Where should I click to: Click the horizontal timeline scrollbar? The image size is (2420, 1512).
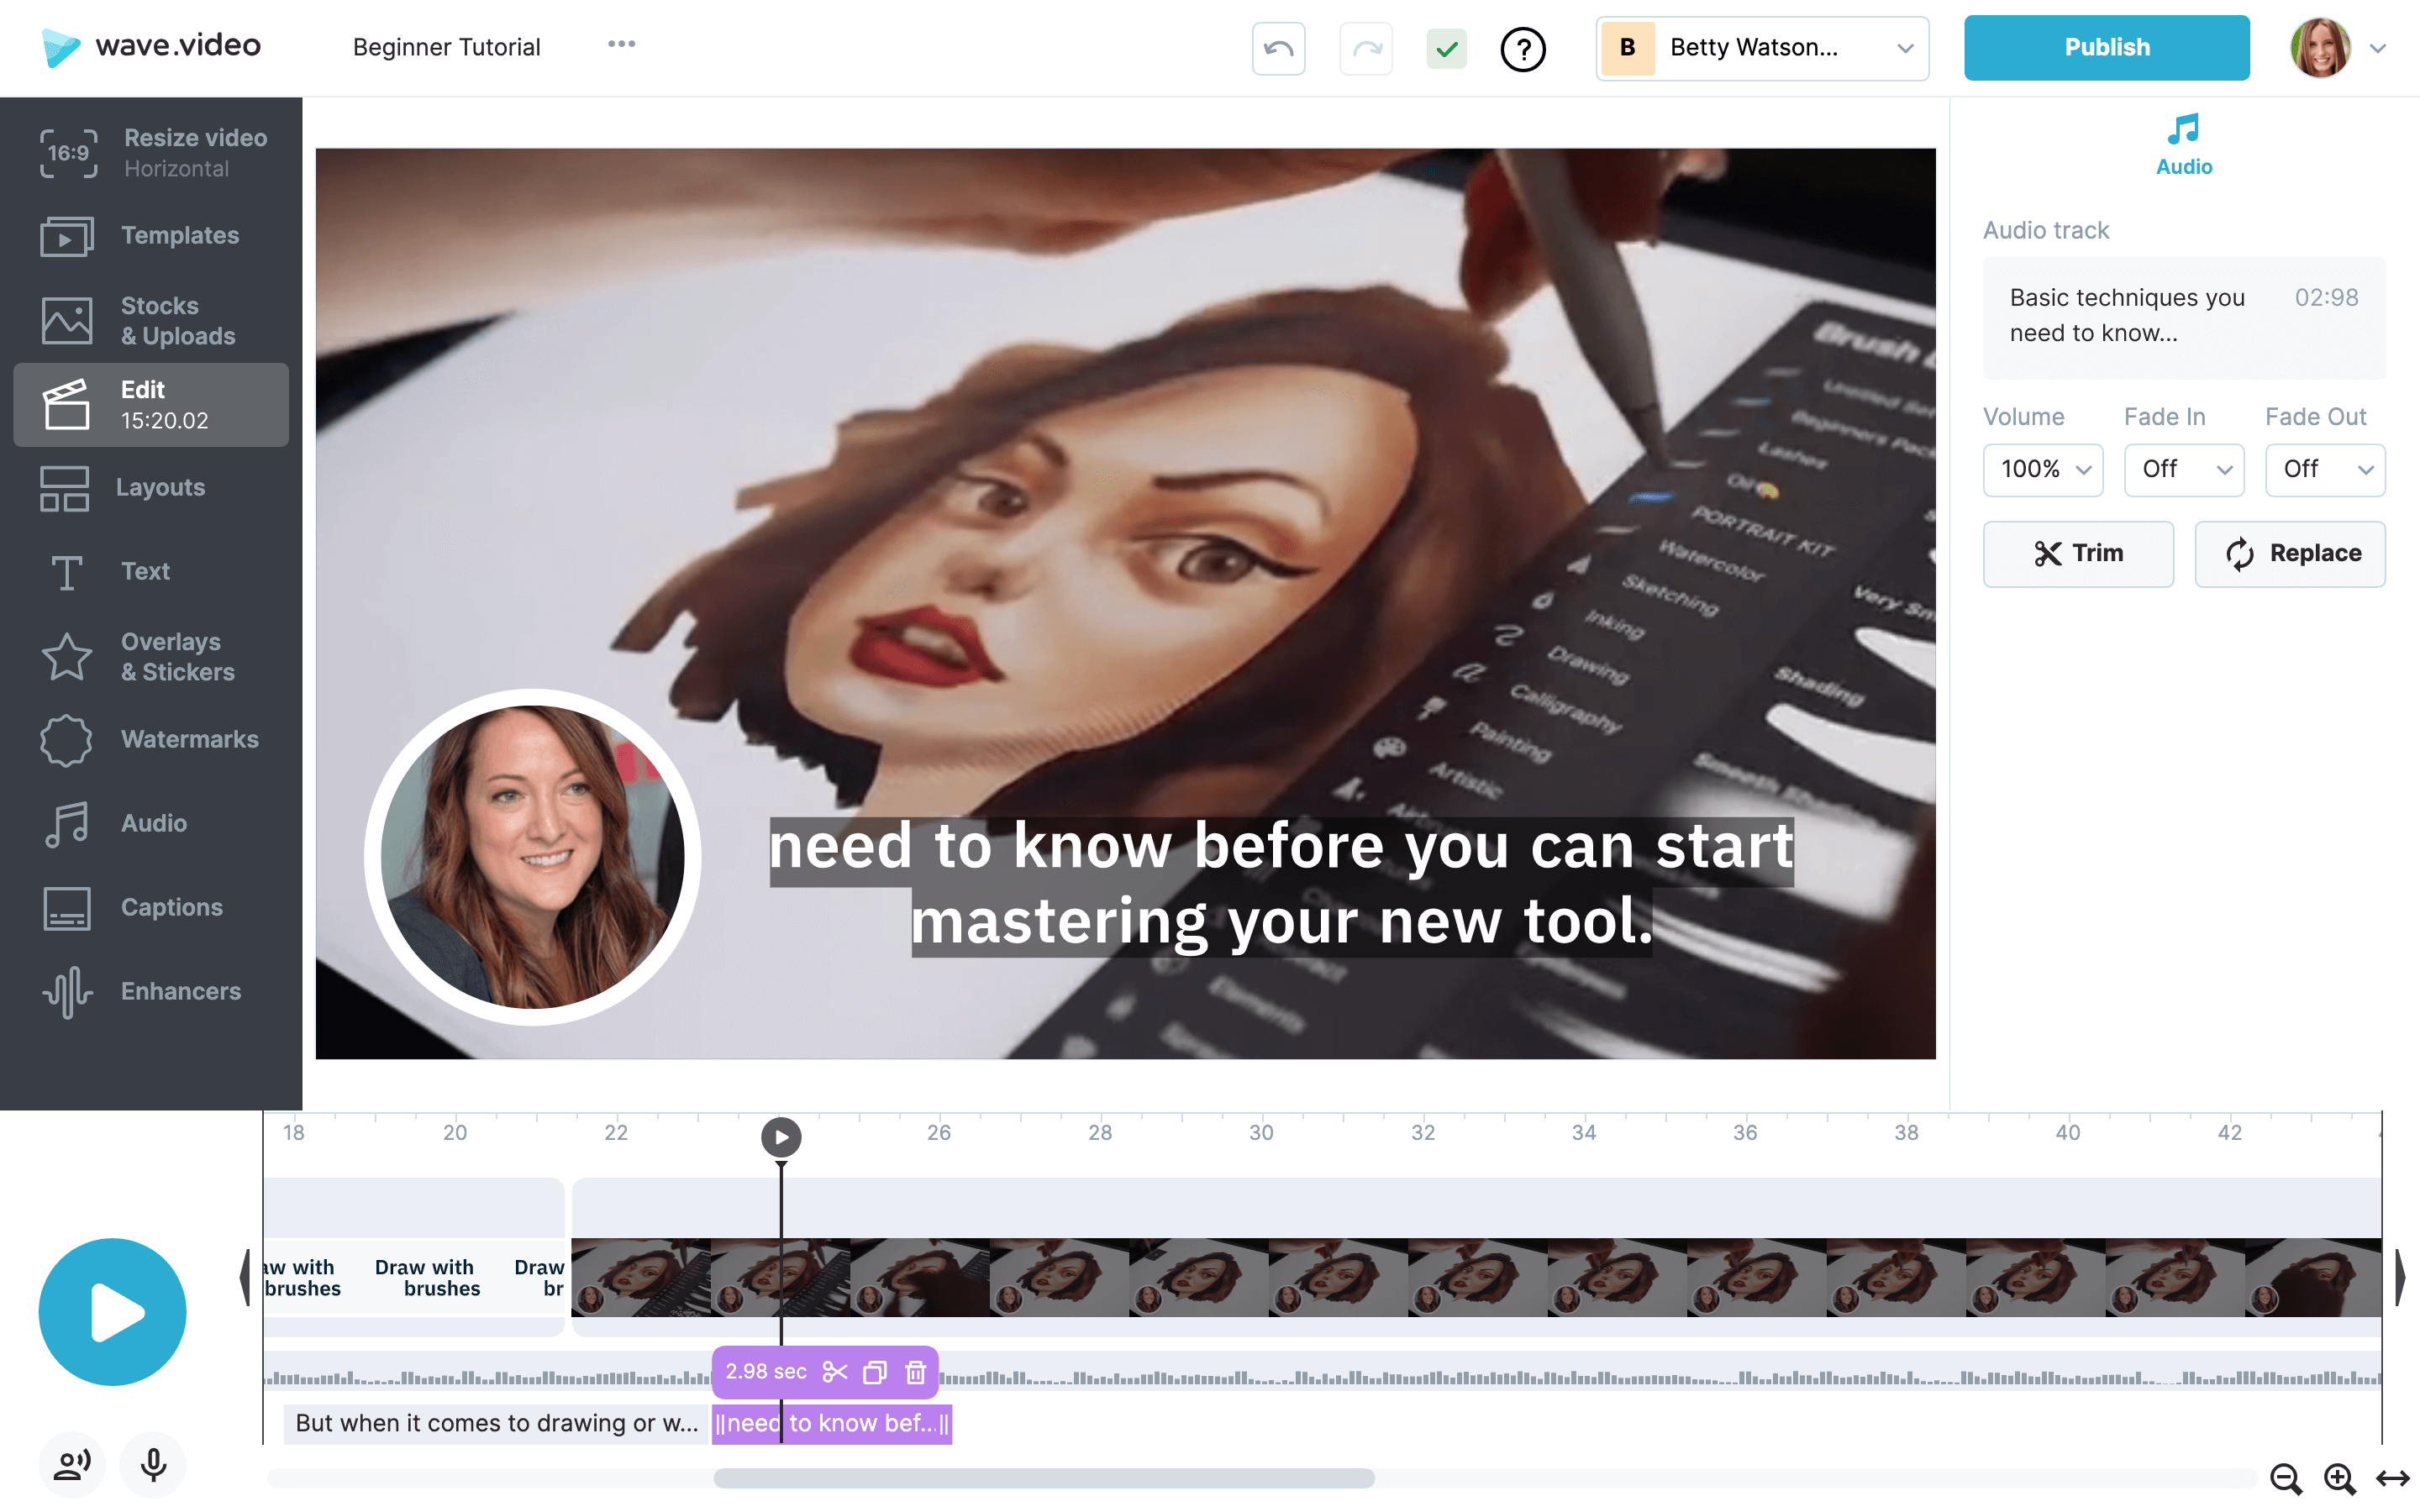click(x=1043, y=1478)
